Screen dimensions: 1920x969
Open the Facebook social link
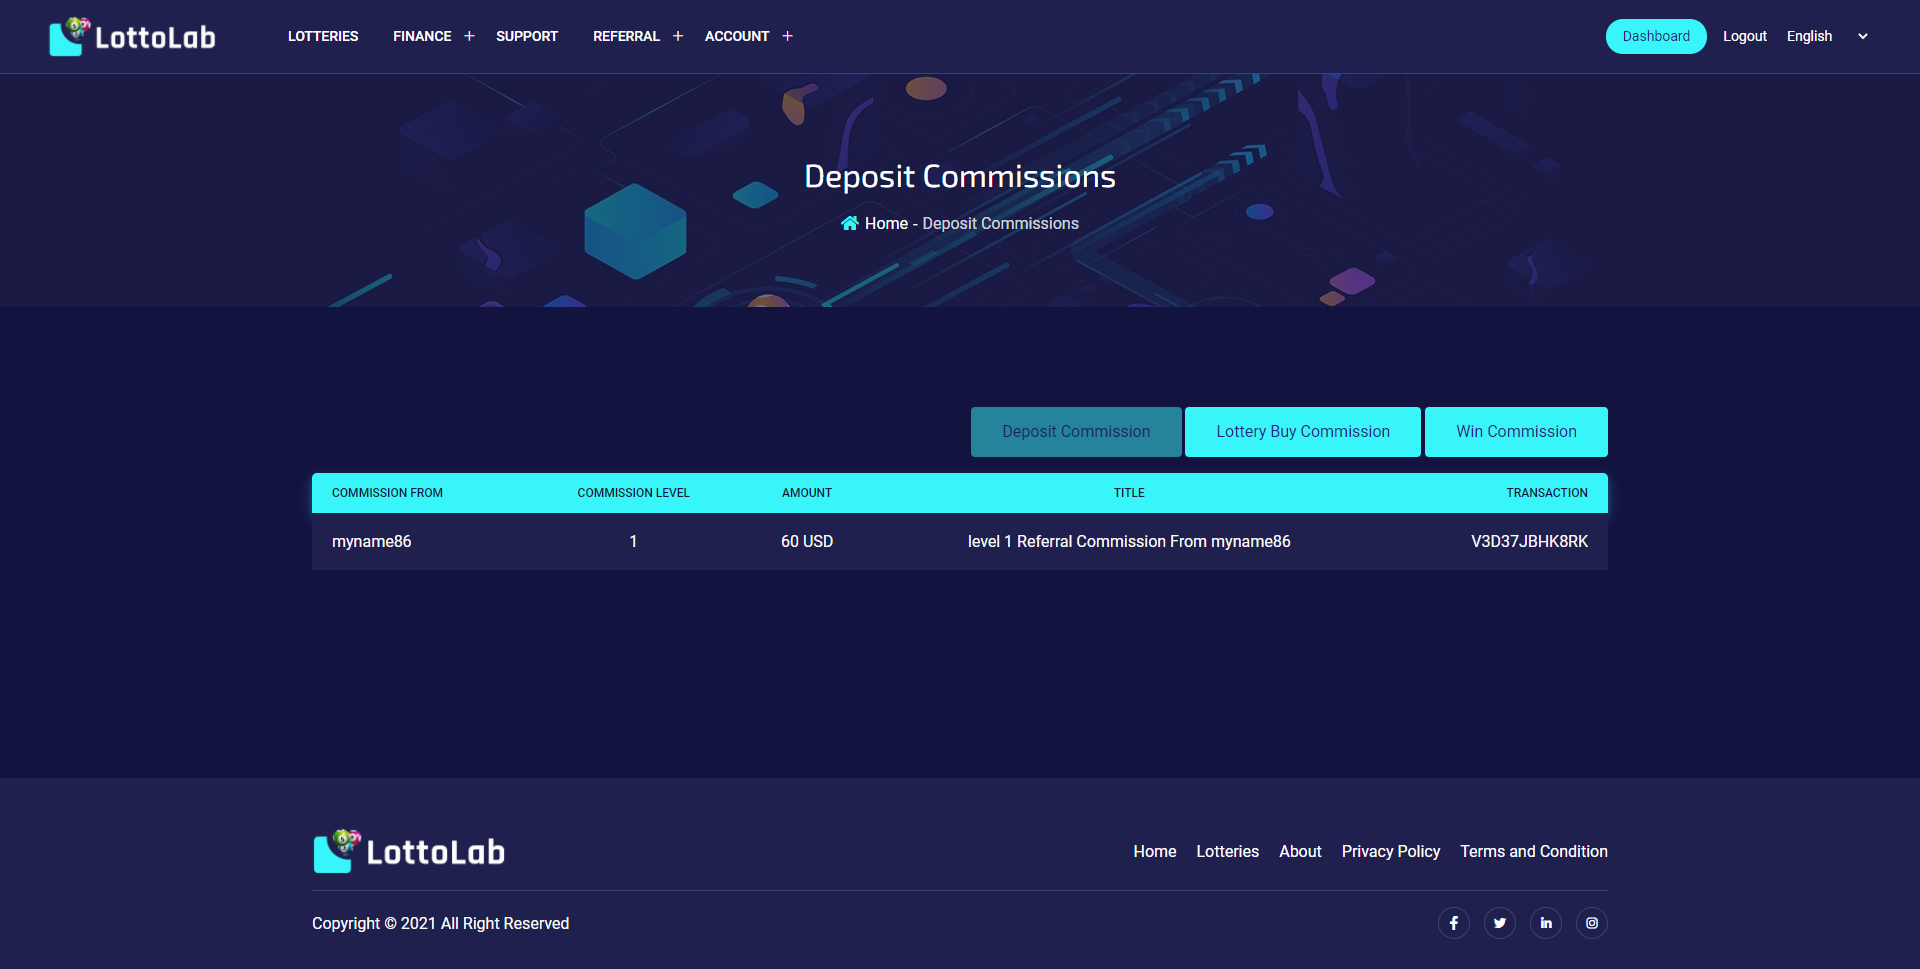tap(1453, 923)
